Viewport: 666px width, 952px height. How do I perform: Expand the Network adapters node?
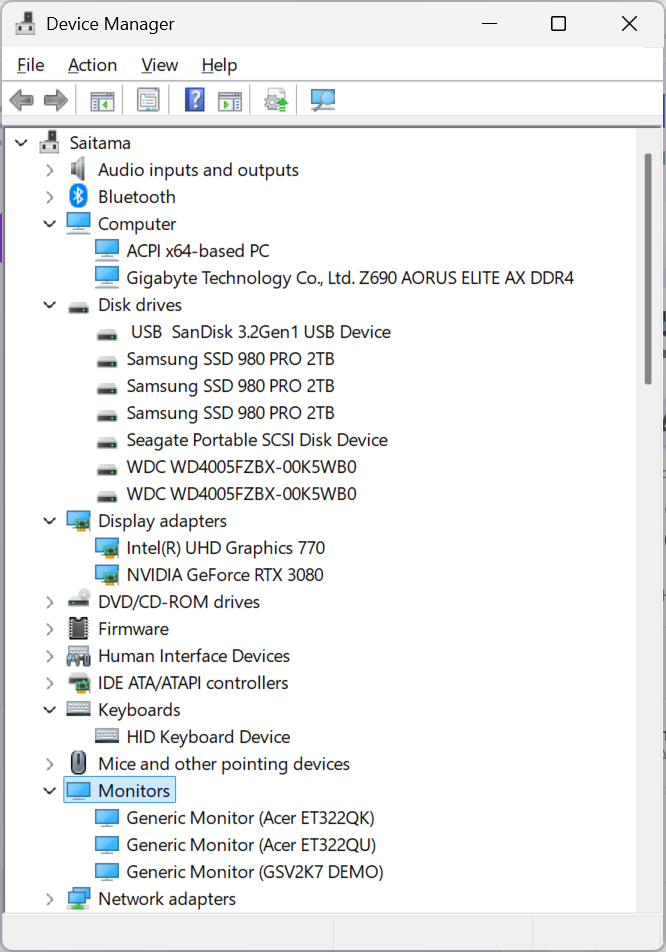pos(50,899)
